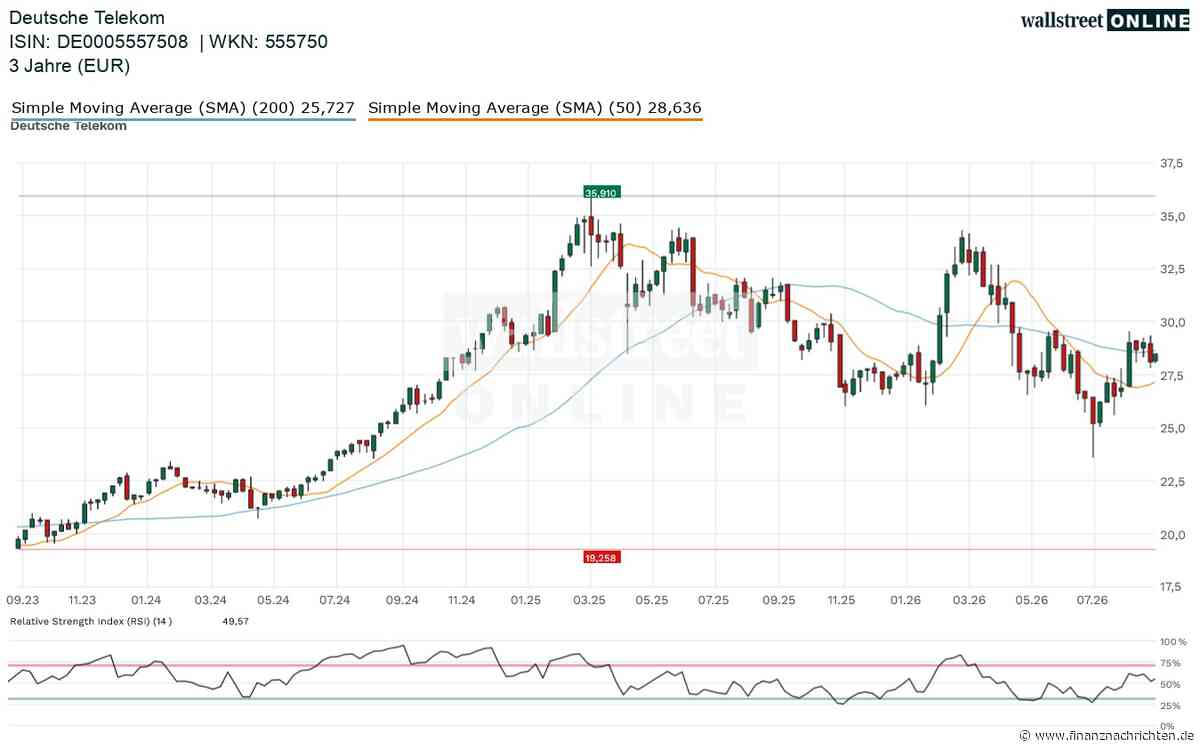
Task: Click the 07.25 date axis label
Action: (714, 600)
